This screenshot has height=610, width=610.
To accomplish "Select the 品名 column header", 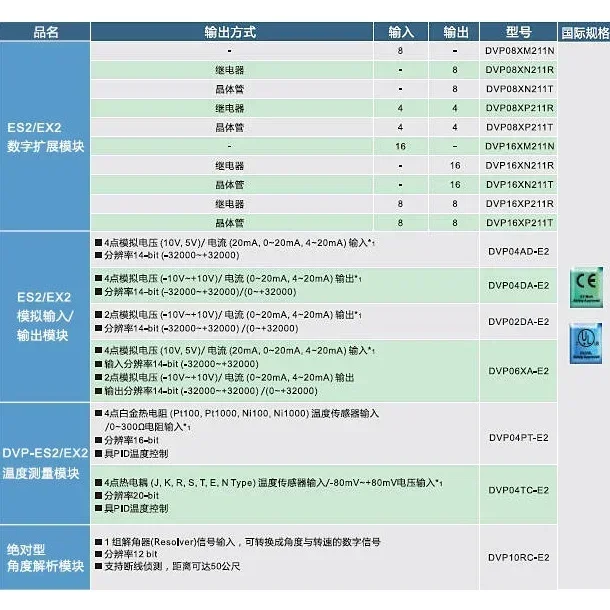I will (45, 32).
